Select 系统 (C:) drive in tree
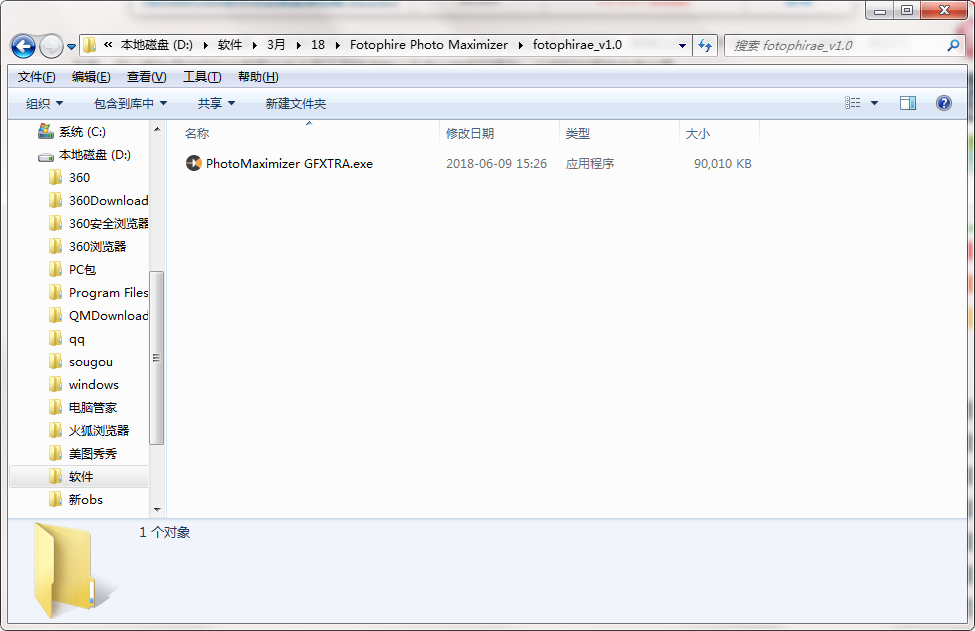This screenshot has height=631, width=975. [x=82, y=132]
